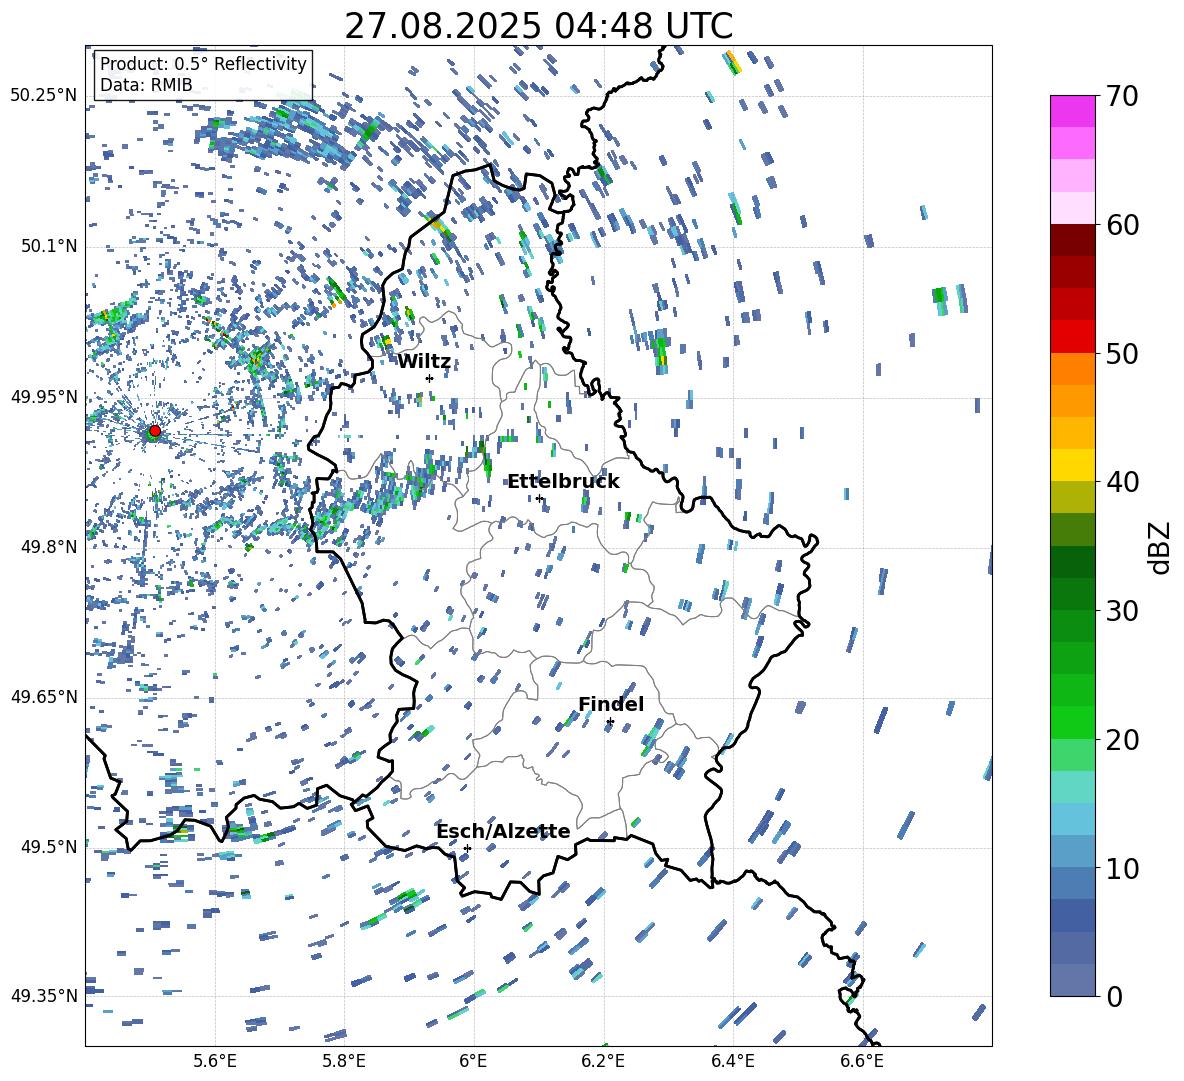Click the 5.8°E longitude label
The image size is (1184, 1081).
(344, 1061)
